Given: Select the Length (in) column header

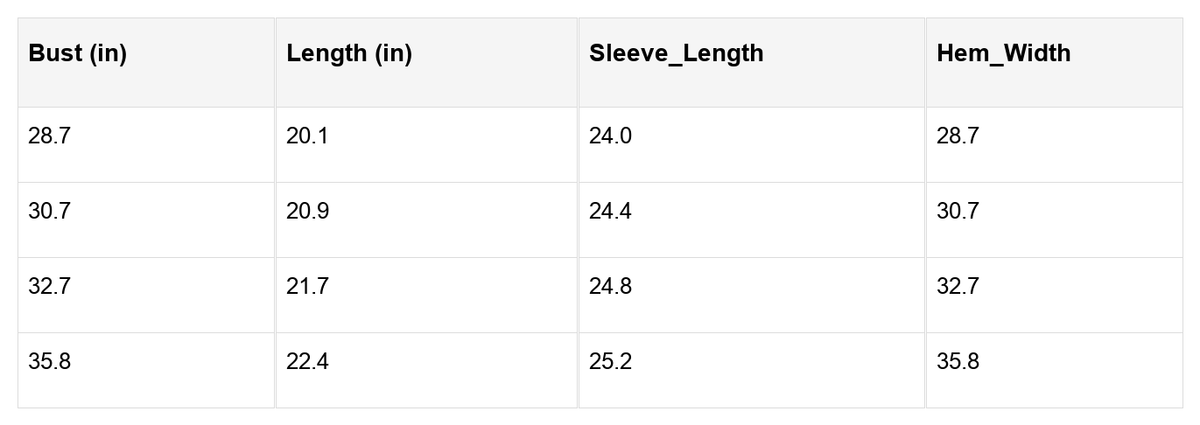Looking at the screenshot, I should pyautogui.click(x=426, y=62).
